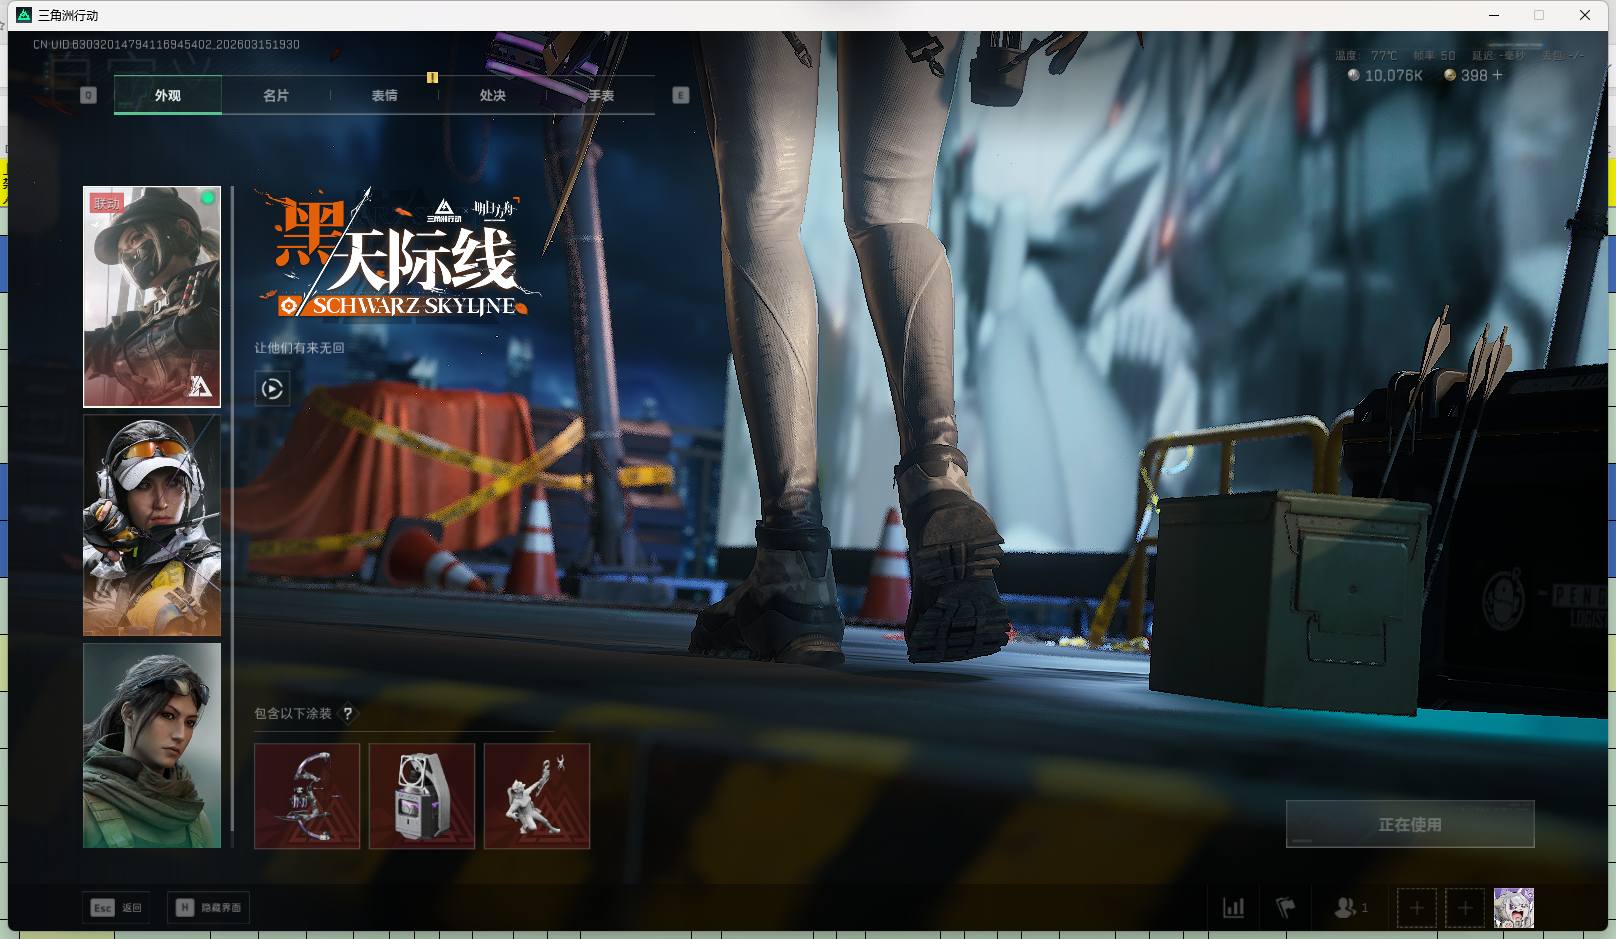Viewport: 1616px width, 939px height.
Task: Switch to the 名片 tab
Action: point(276,95)
